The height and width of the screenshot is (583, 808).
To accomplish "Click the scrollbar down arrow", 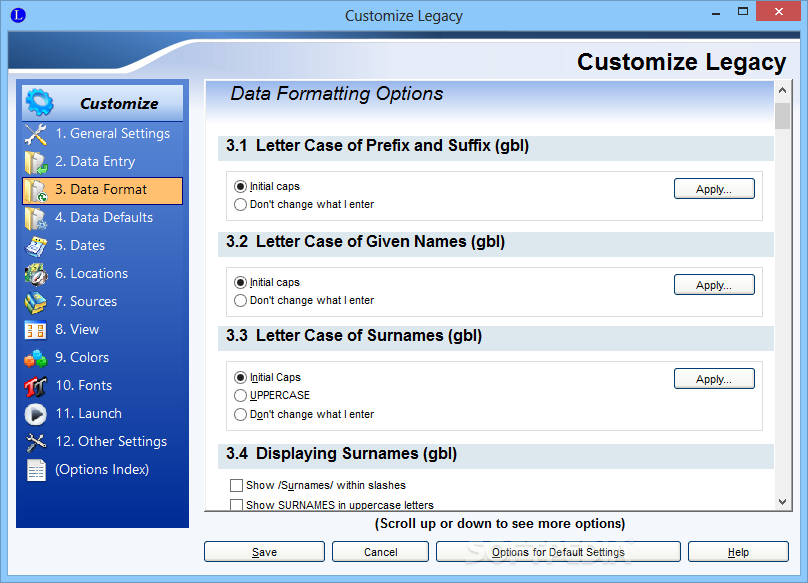I will [782, 502].
